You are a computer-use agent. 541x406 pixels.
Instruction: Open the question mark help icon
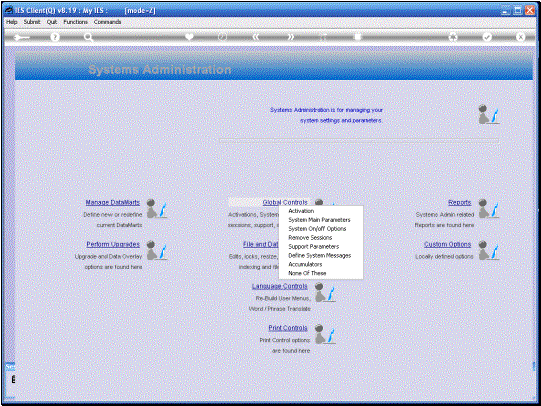55,37
